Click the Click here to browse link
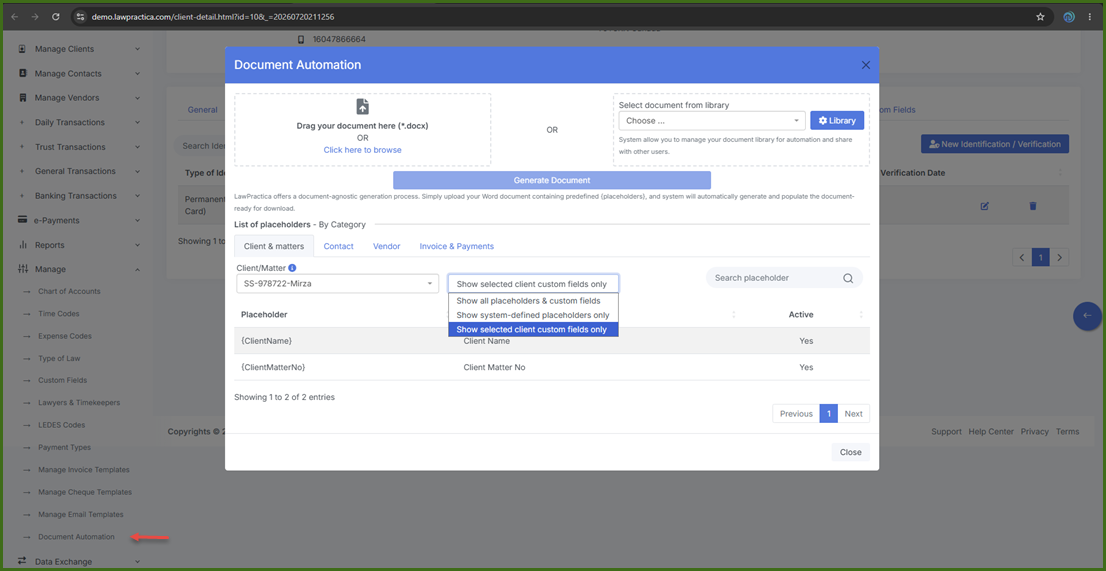1106x571 pixels. pyautogui.click(x=363, y=150)
